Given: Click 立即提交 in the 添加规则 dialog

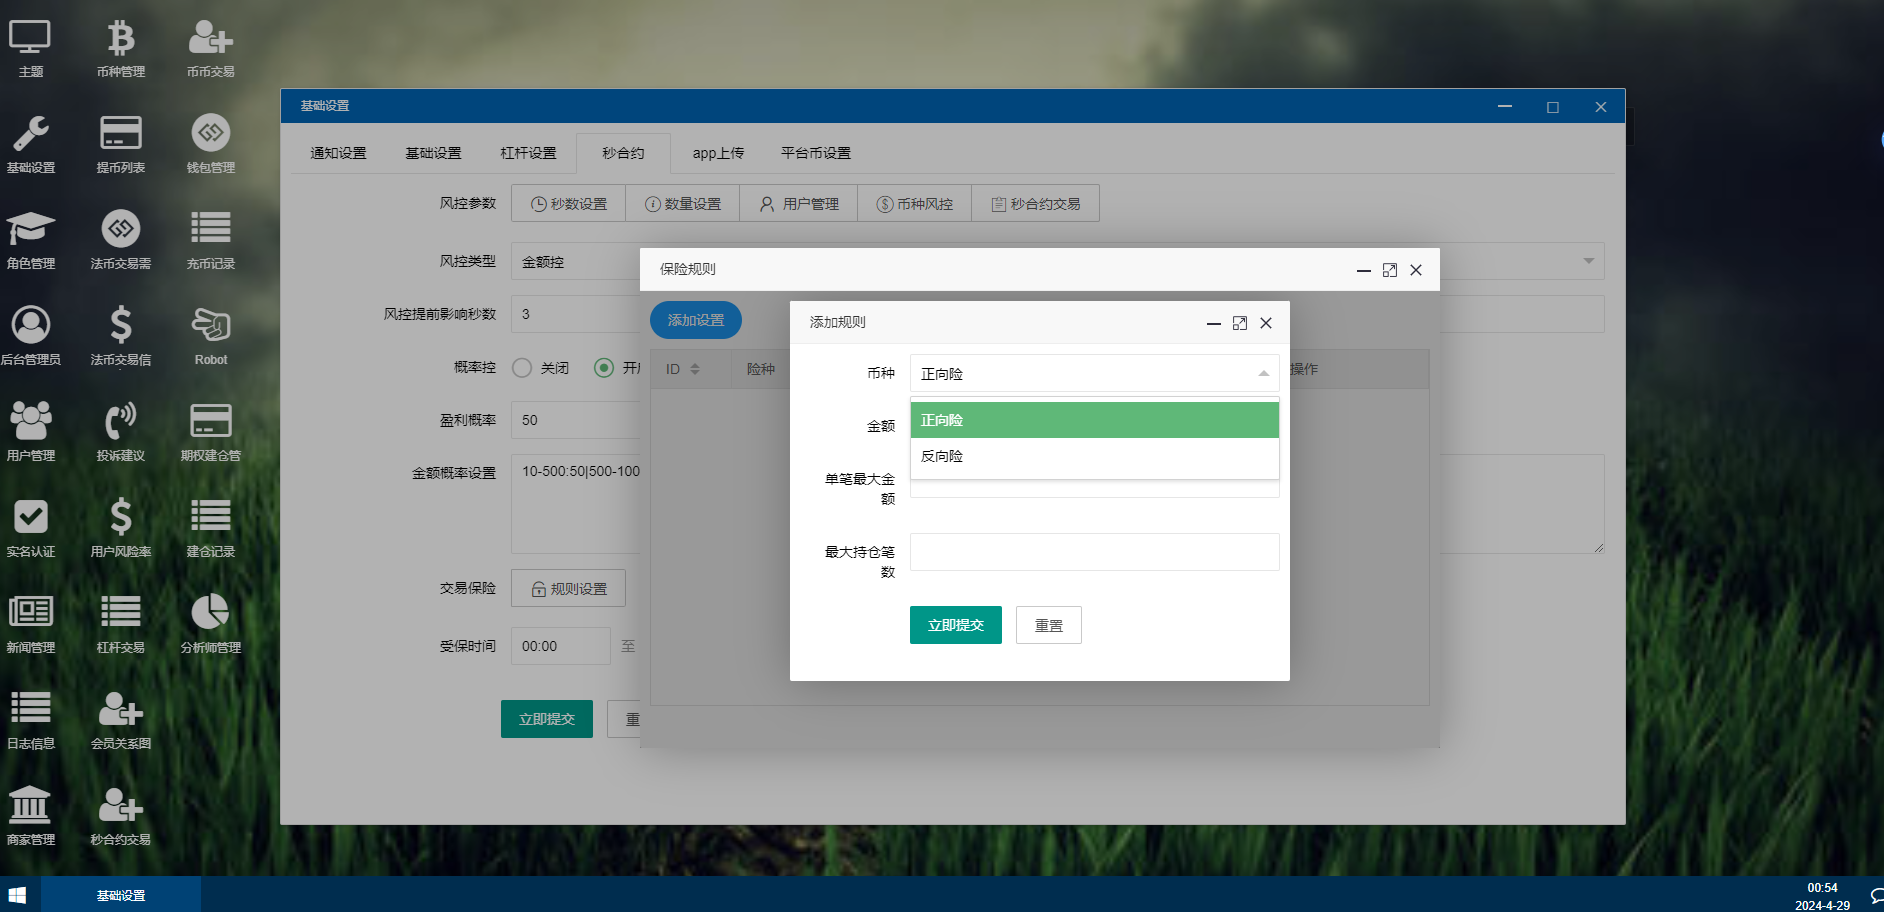Looking at the screenshot, I should tap(955, 625).
